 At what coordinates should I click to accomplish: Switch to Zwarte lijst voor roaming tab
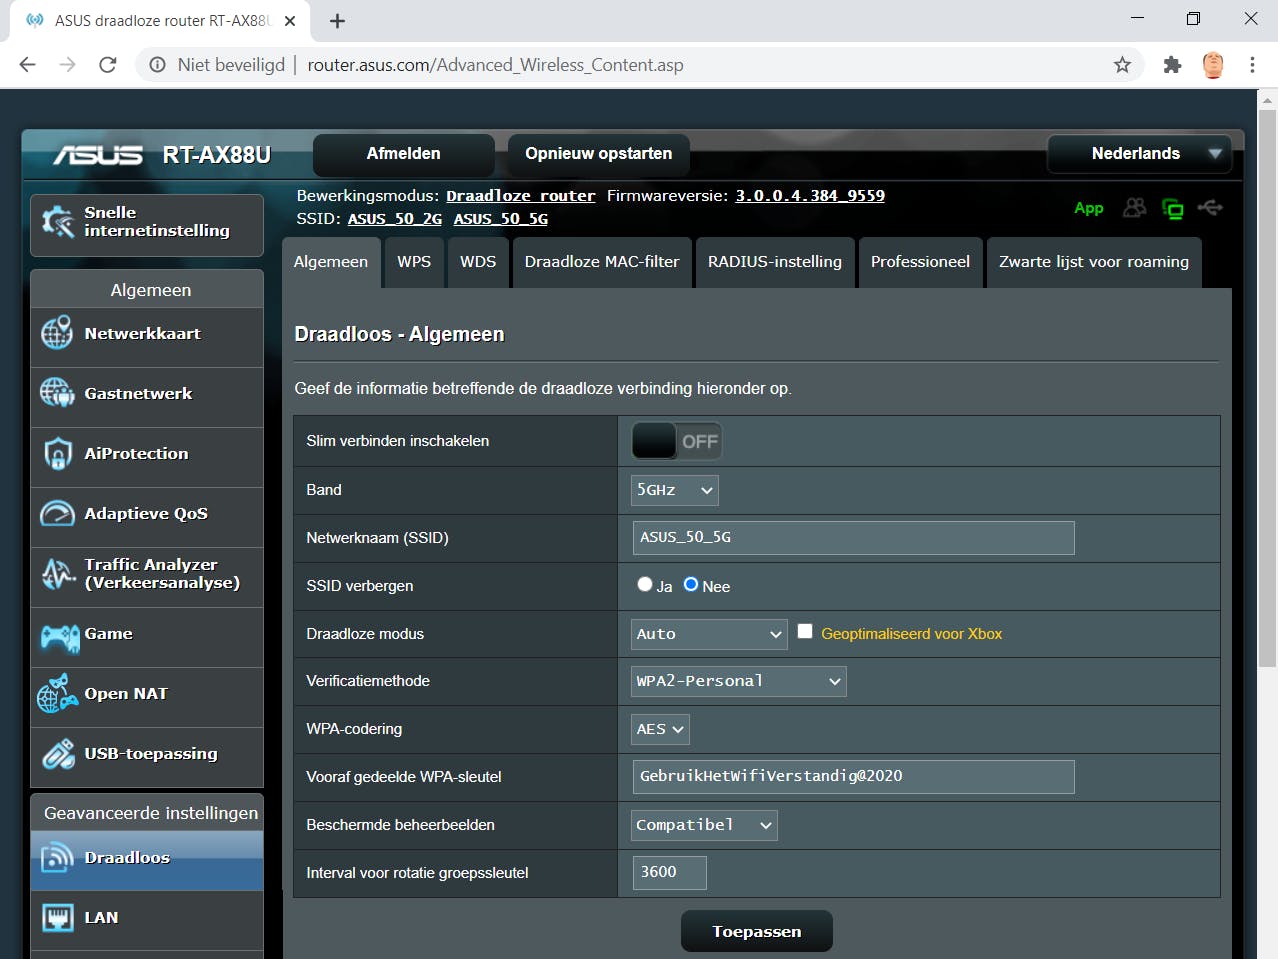1094,262
